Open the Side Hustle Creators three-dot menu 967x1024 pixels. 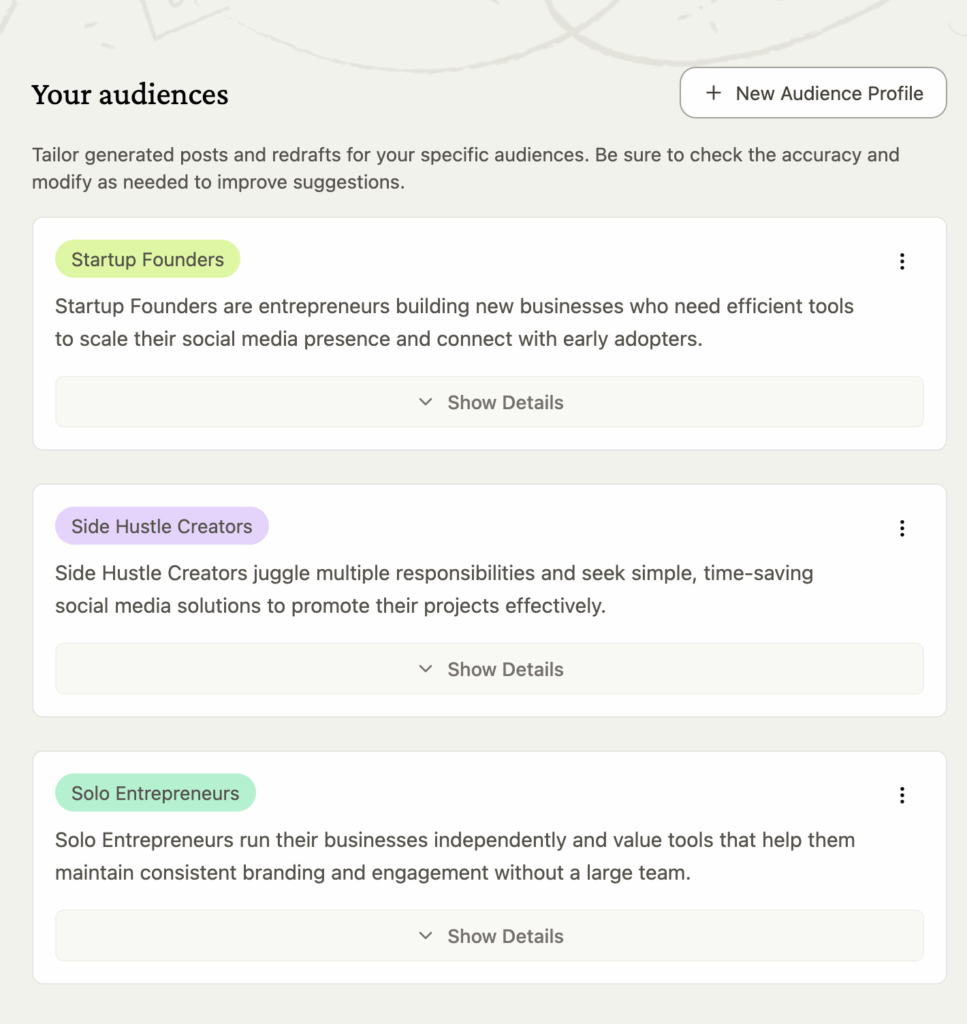tap(902, 528)
